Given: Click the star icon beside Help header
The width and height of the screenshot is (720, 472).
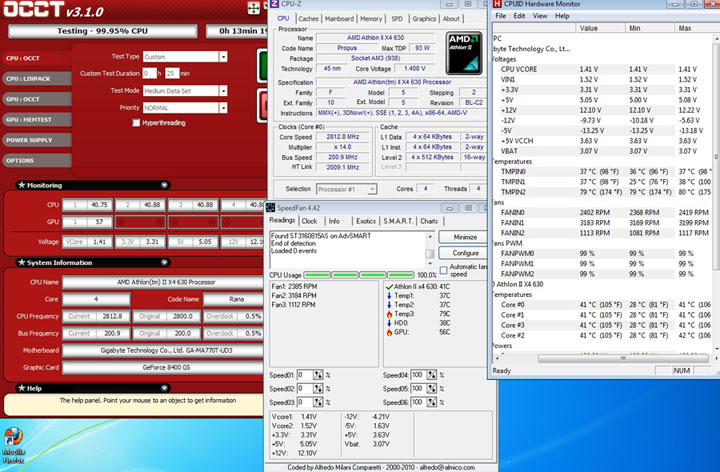Looking at the screenshot, I should 22,388.
